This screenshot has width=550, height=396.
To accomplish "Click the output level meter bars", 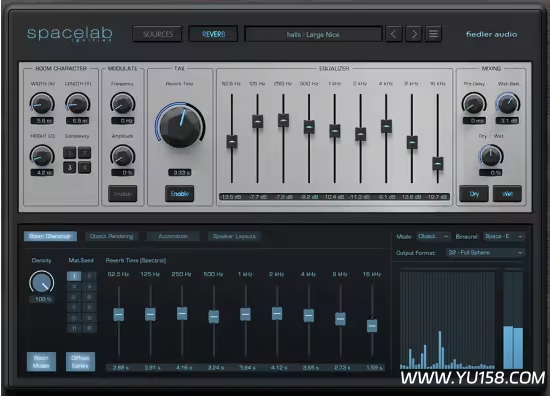I will pos(513,320).
